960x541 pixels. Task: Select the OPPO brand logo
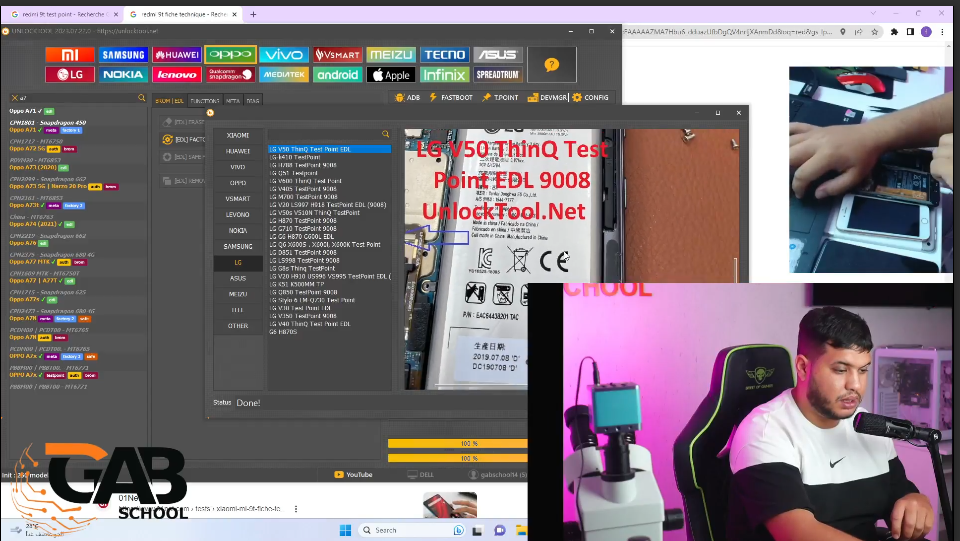pos(230,55)
